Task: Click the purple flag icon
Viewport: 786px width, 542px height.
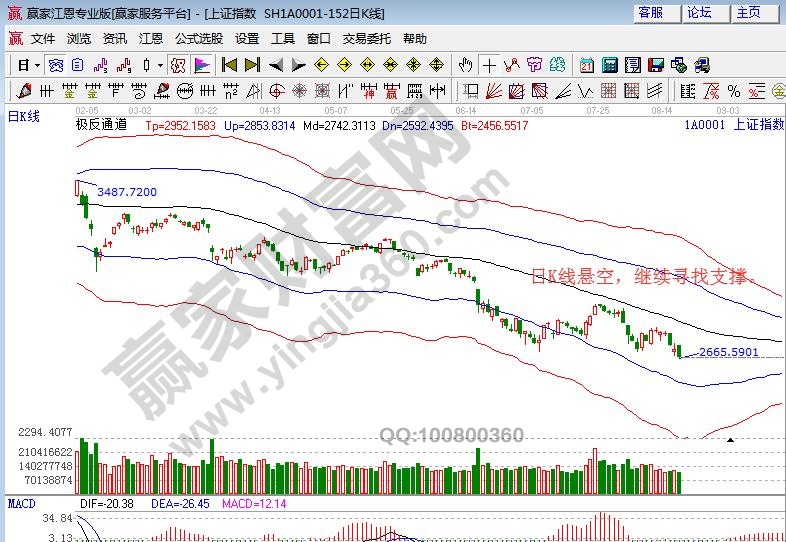Action: click(202, 65)
